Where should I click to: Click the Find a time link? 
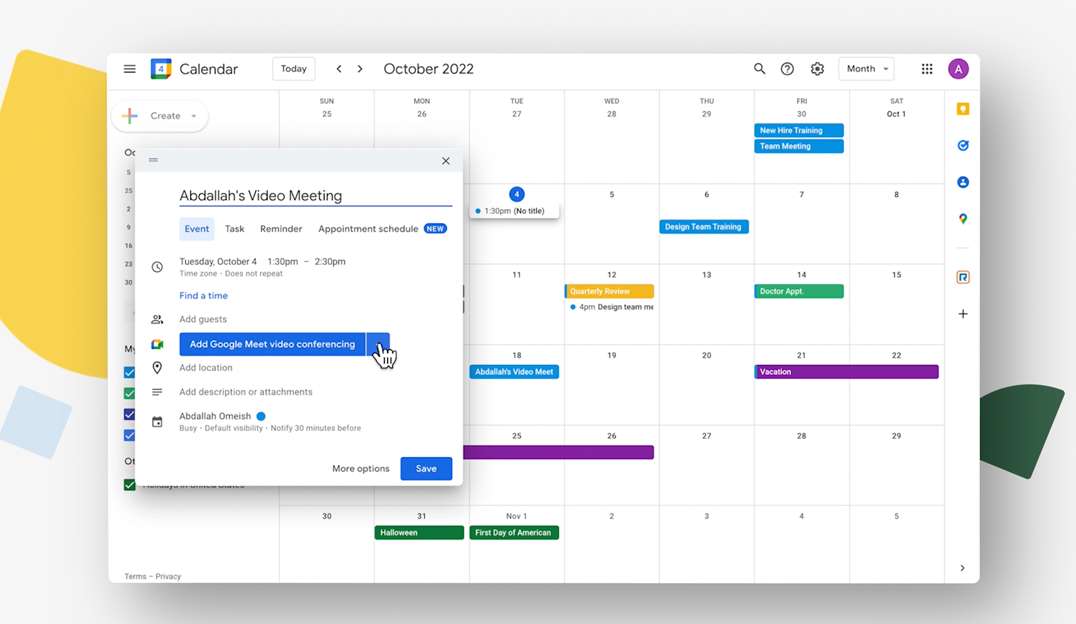(x=203, y=296)
